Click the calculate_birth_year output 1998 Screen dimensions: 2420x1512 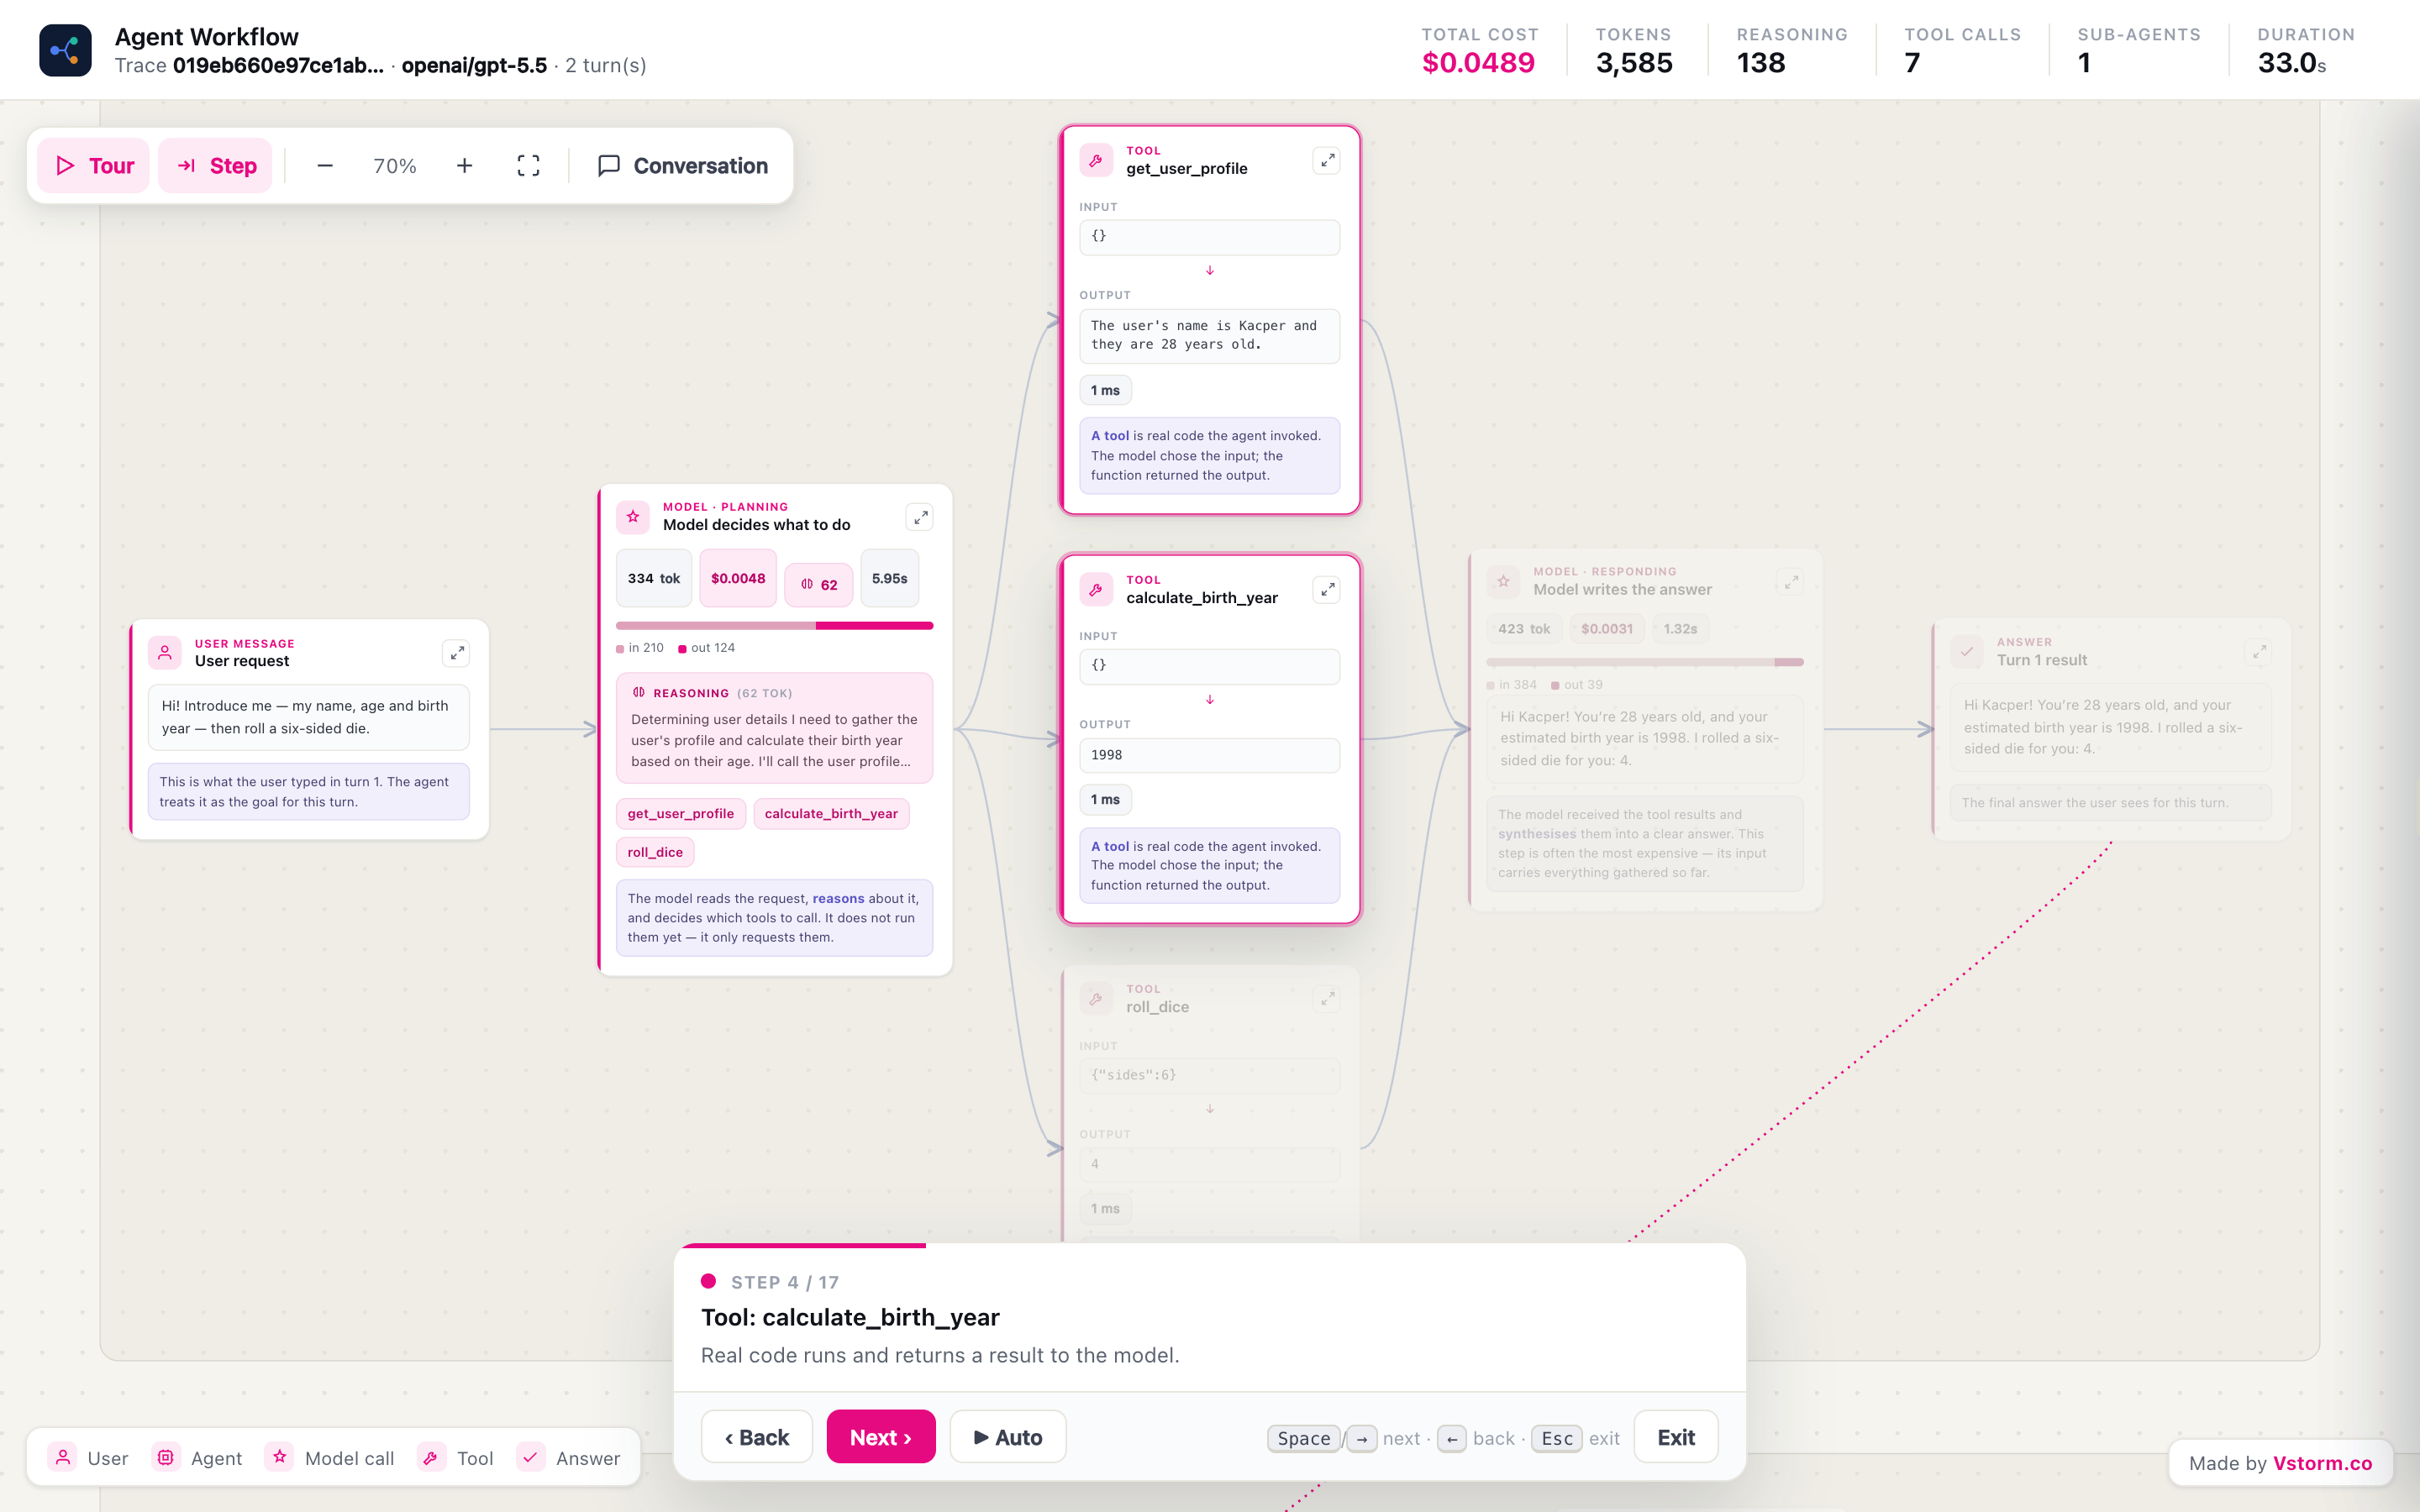coord(1210,755)
